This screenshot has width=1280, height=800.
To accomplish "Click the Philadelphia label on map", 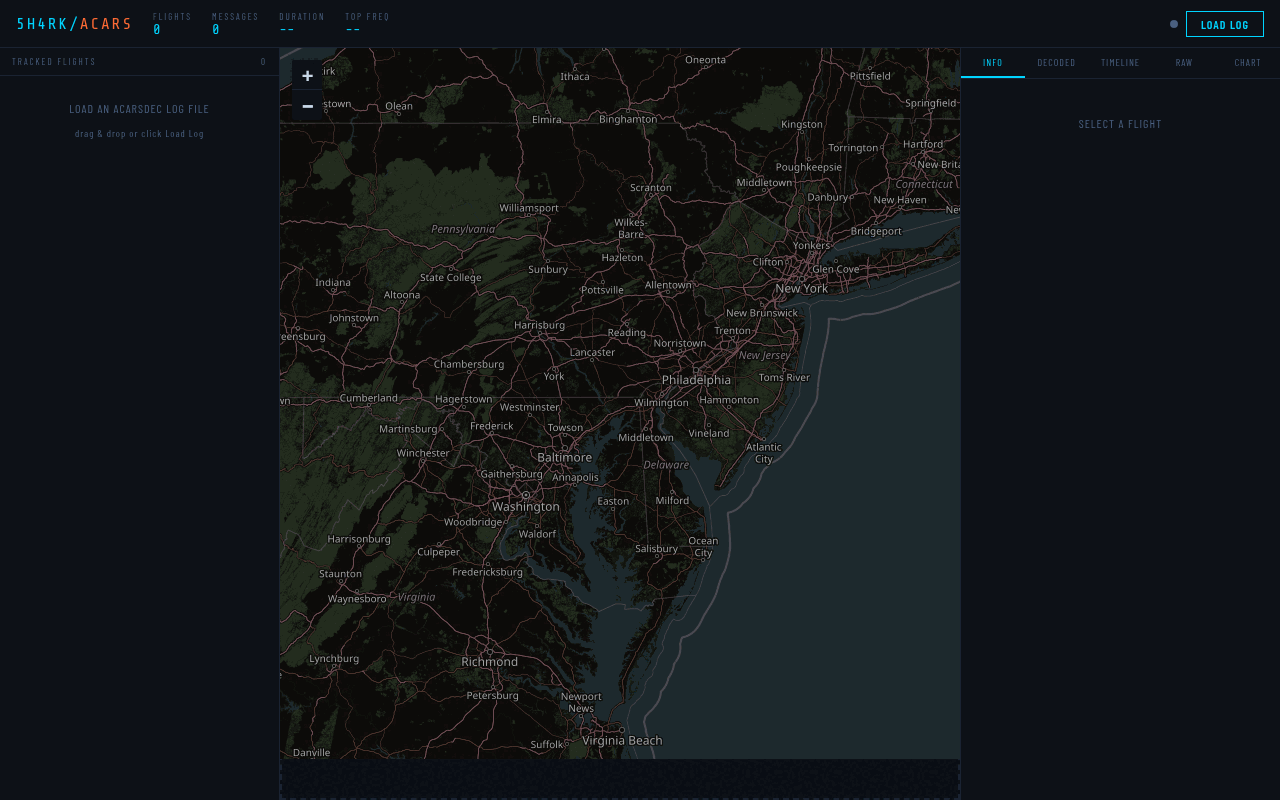I will tap(696, 380).
